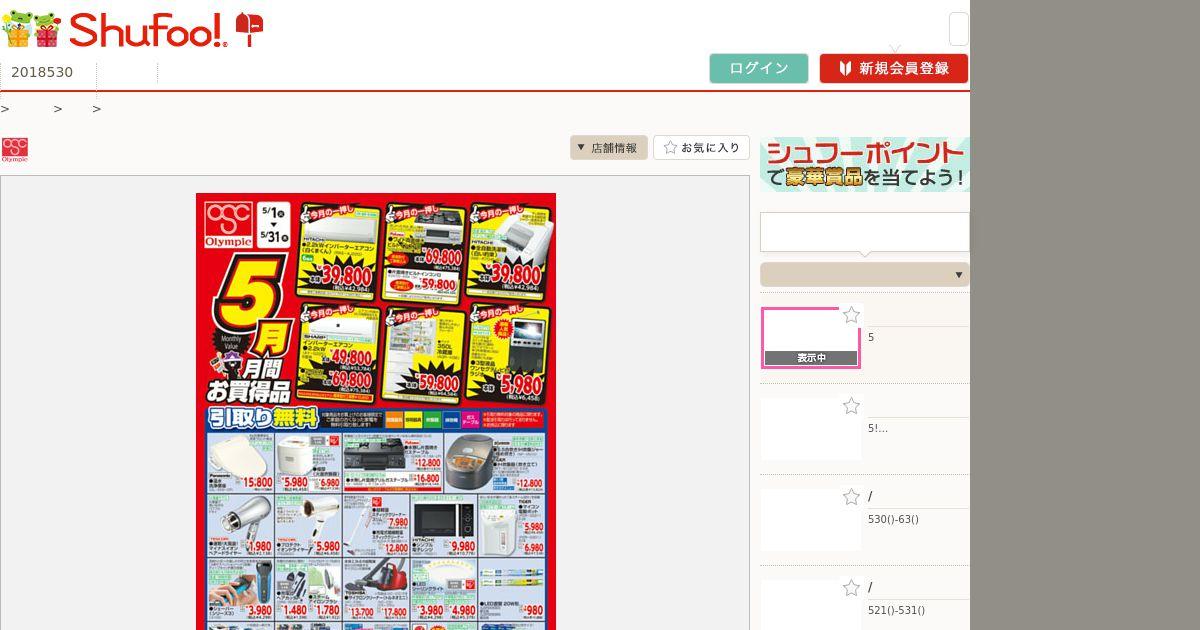Favorite the 521()-531() flyer with star

[x=851, y=588]
